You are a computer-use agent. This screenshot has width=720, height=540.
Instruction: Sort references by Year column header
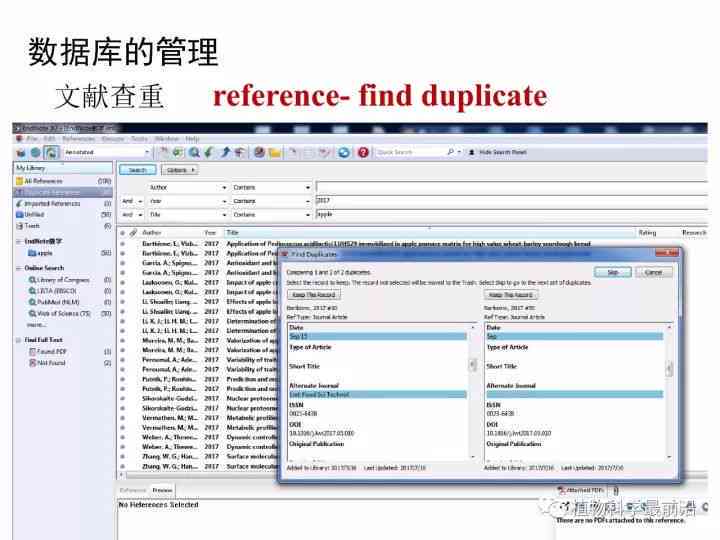click(212, 233)
